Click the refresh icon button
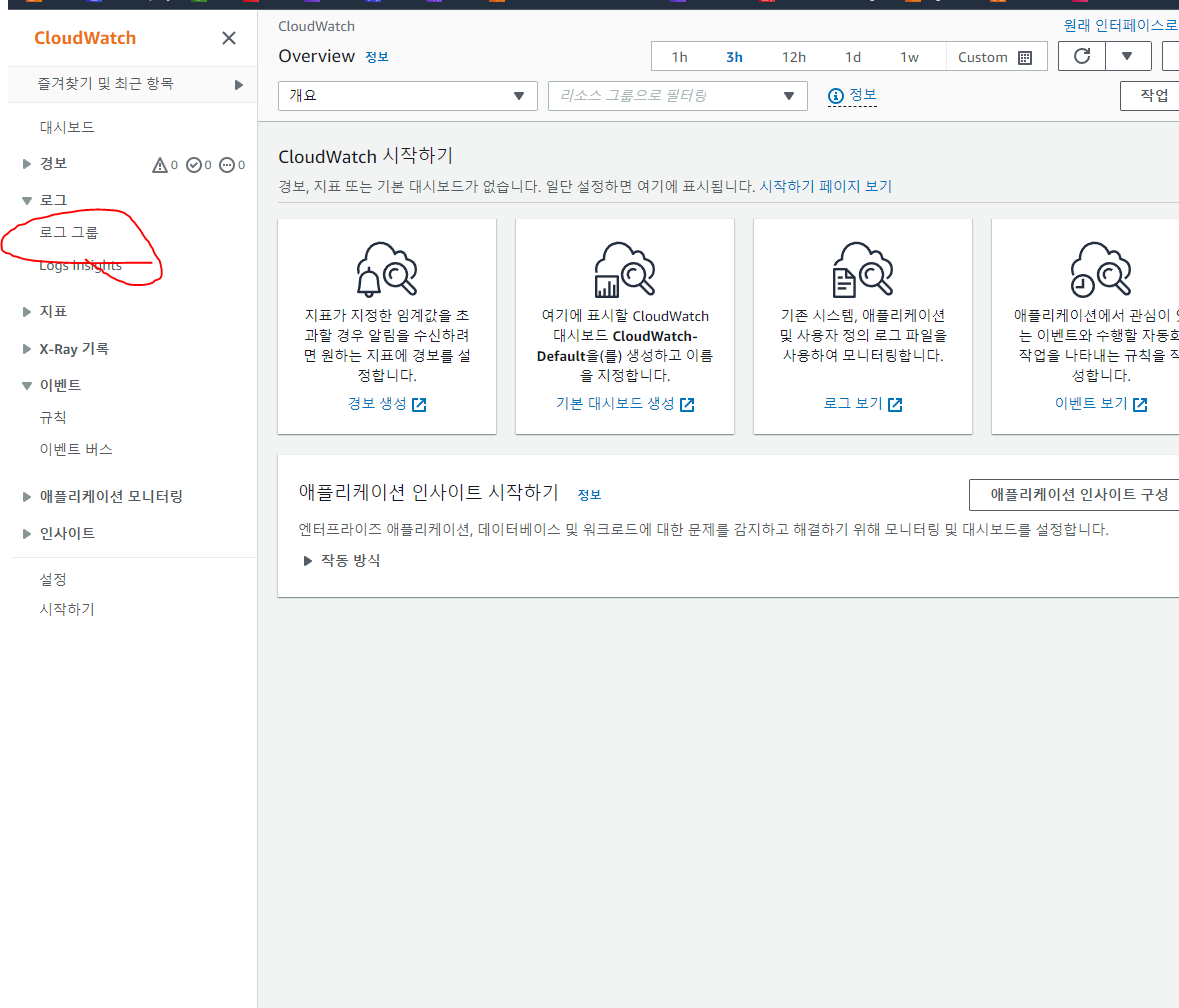 coord(1081,56)
